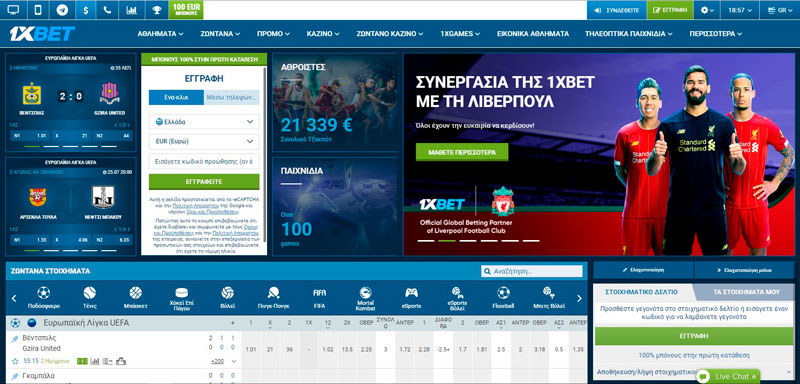Open the green pitch view icon for Βέντσπιλς

[82, 361]
